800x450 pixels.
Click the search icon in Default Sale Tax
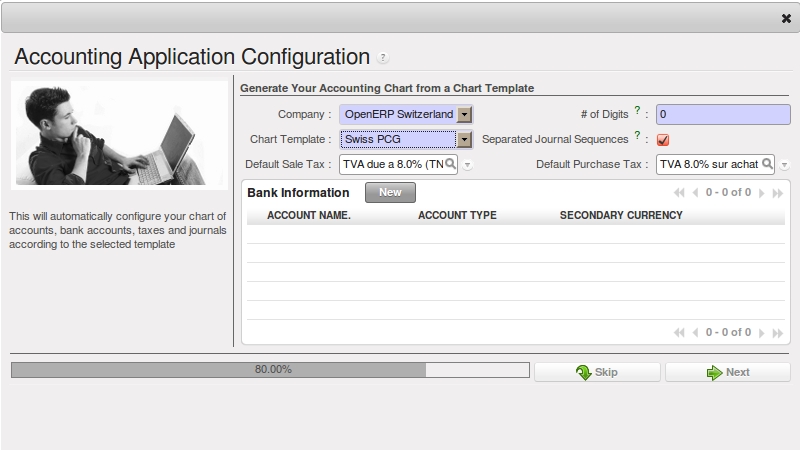click(450, 164)
